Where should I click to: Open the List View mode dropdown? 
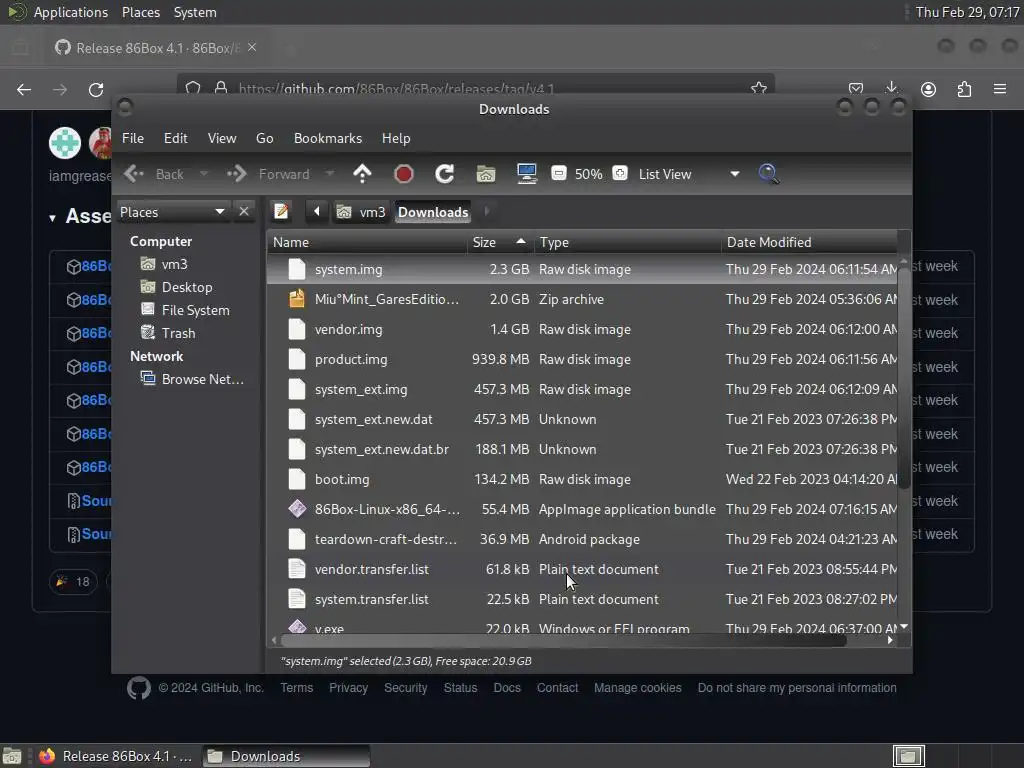(689, 174)
